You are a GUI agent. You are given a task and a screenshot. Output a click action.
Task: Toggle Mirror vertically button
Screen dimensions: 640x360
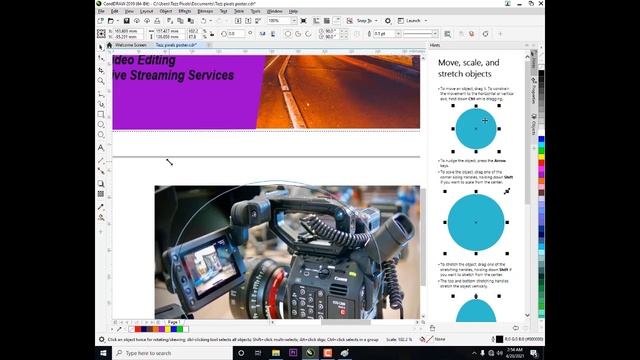click(273, 34)
